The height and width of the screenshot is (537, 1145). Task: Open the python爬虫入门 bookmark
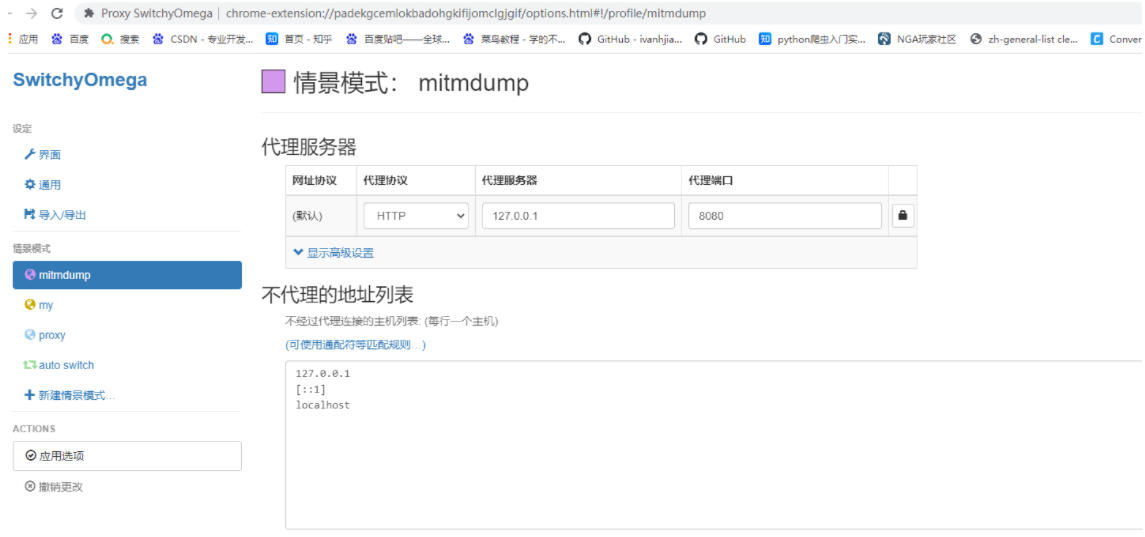coord(812,39)
